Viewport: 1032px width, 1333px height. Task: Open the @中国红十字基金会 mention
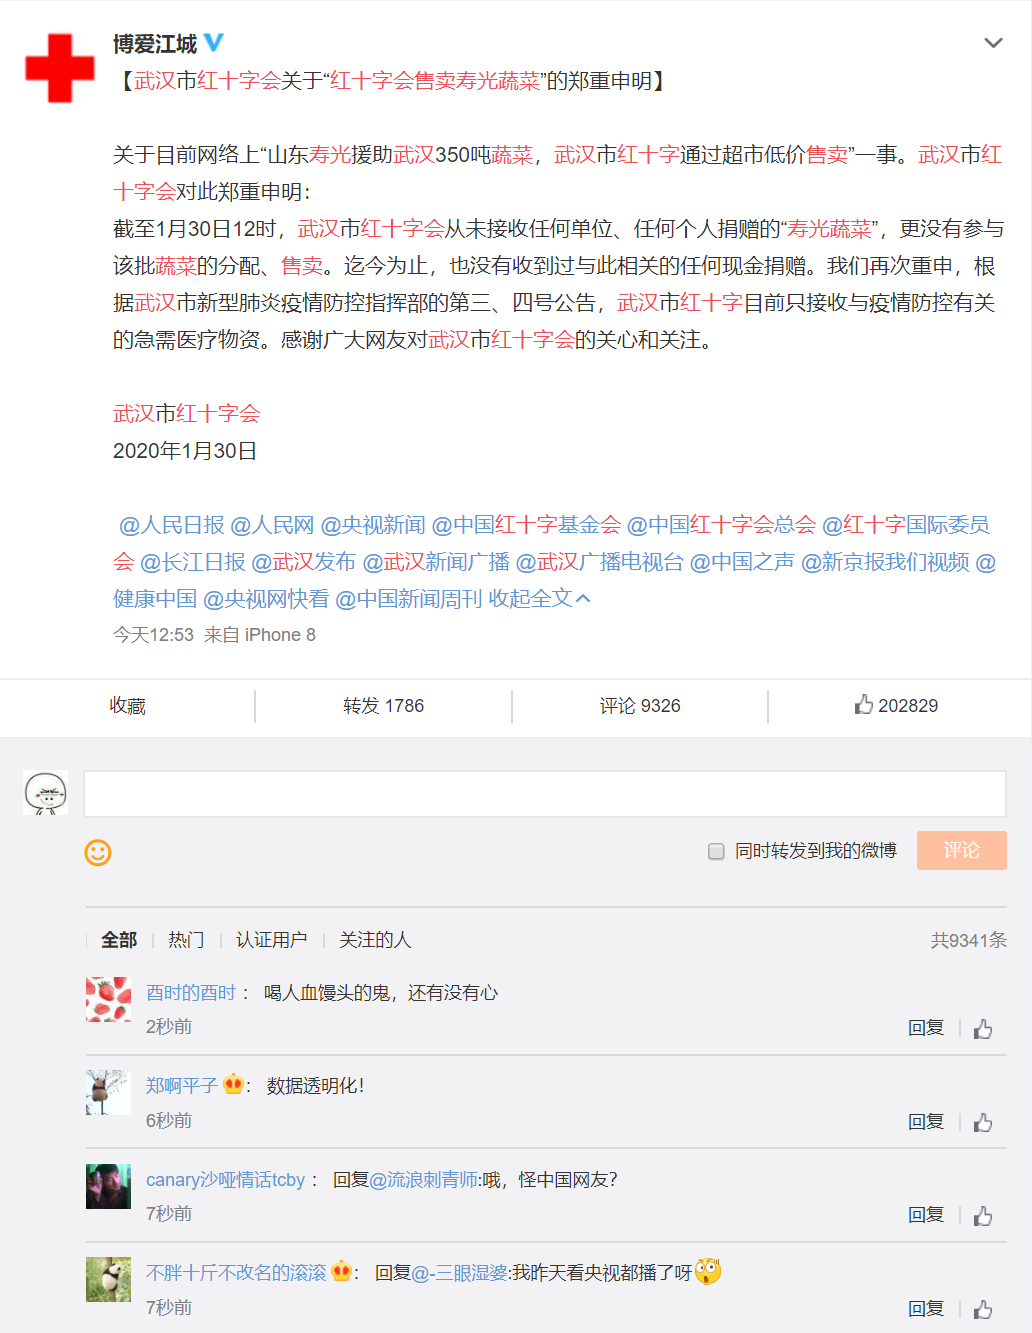(526, 525)
